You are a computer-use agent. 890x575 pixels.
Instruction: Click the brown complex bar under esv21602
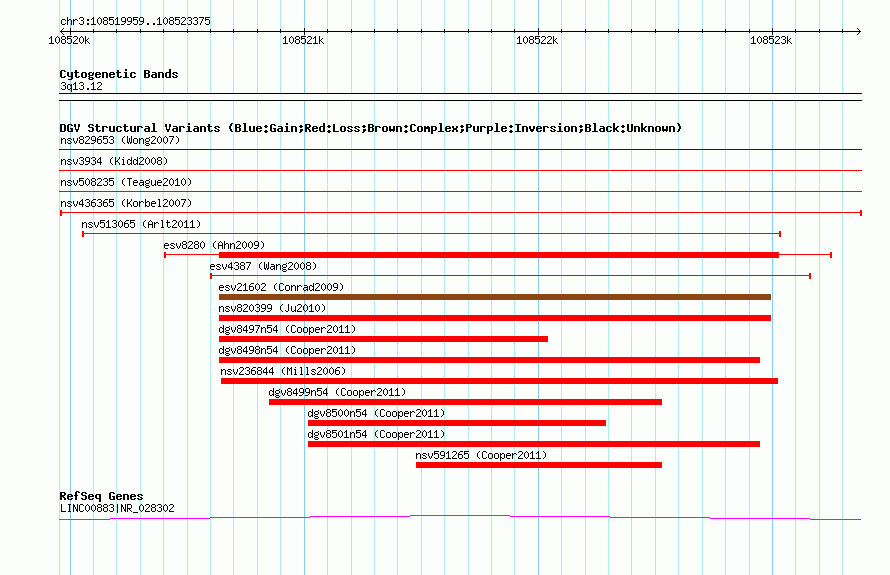[x=495, y=297]
